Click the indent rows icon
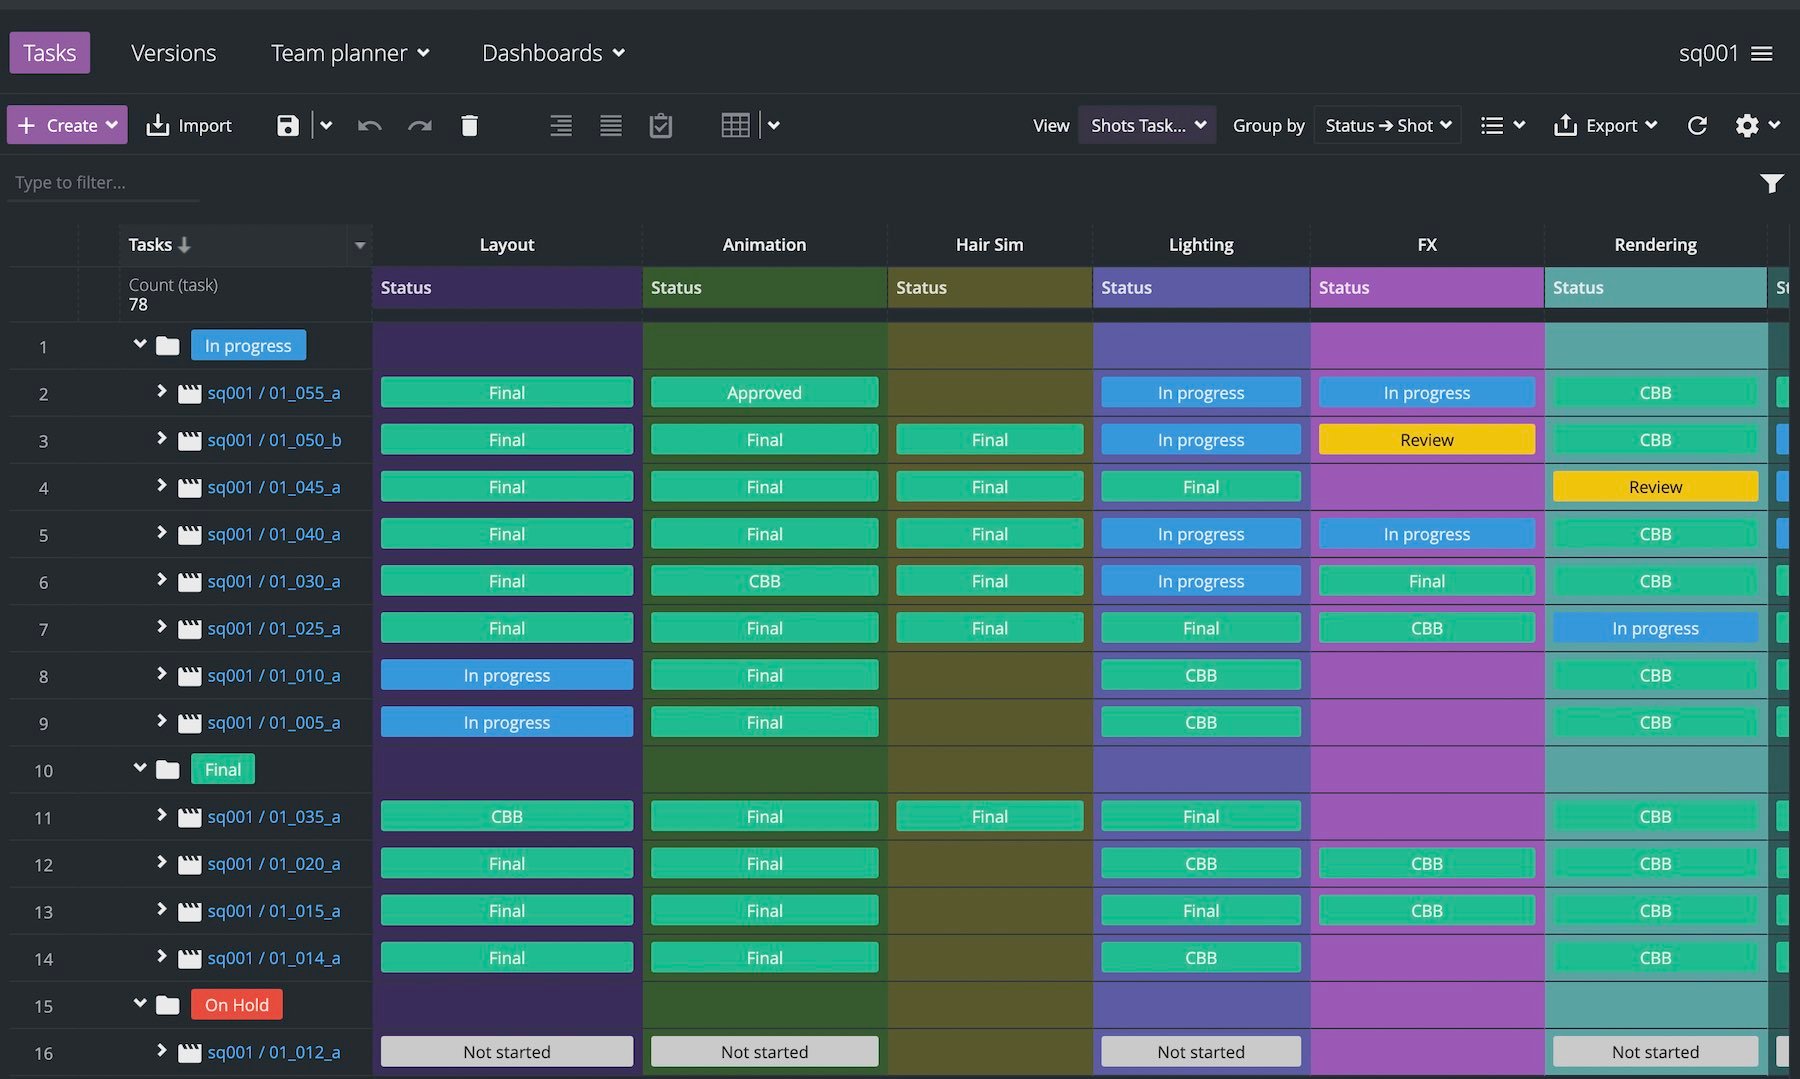This screenshot has width=1800, height=1079. [x=561, y=125]
